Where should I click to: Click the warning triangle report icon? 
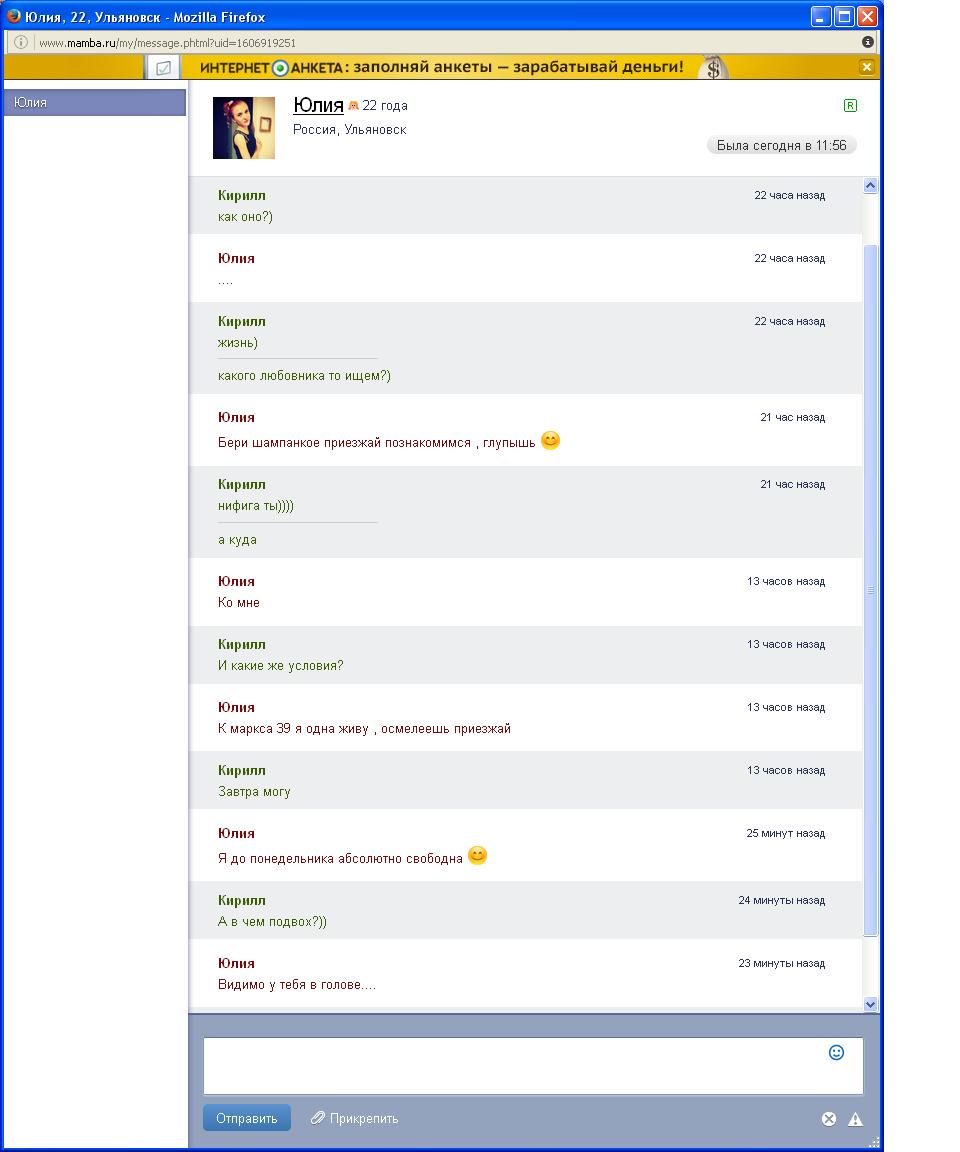click(855, 1119)
